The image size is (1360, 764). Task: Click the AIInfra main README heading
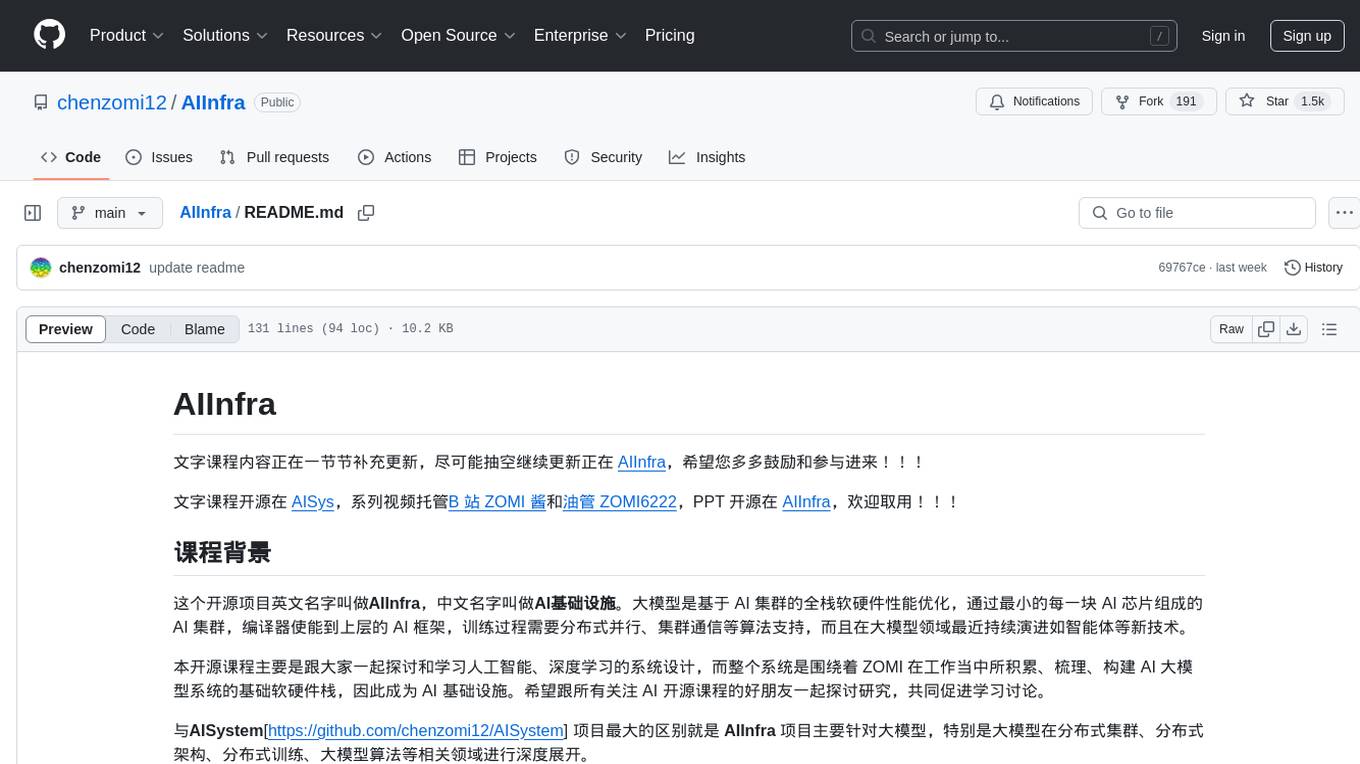pos(225,404)
